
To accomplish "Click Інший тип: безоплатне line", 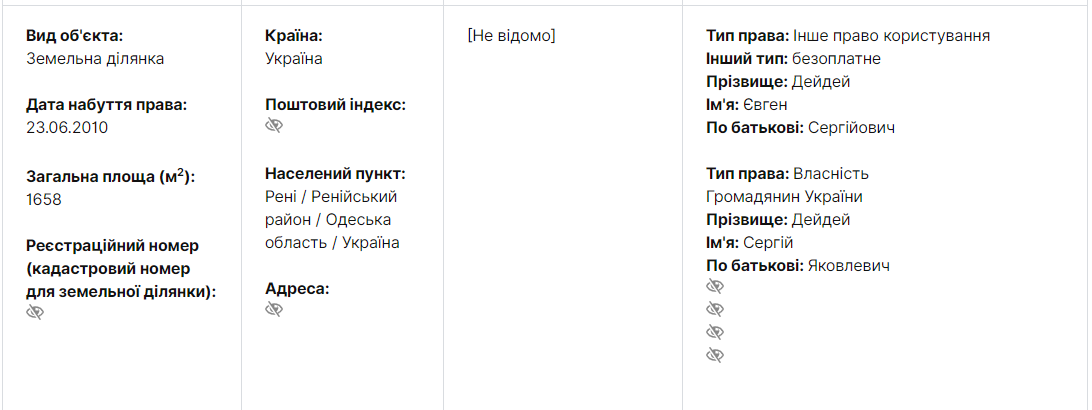I will 793,59.
